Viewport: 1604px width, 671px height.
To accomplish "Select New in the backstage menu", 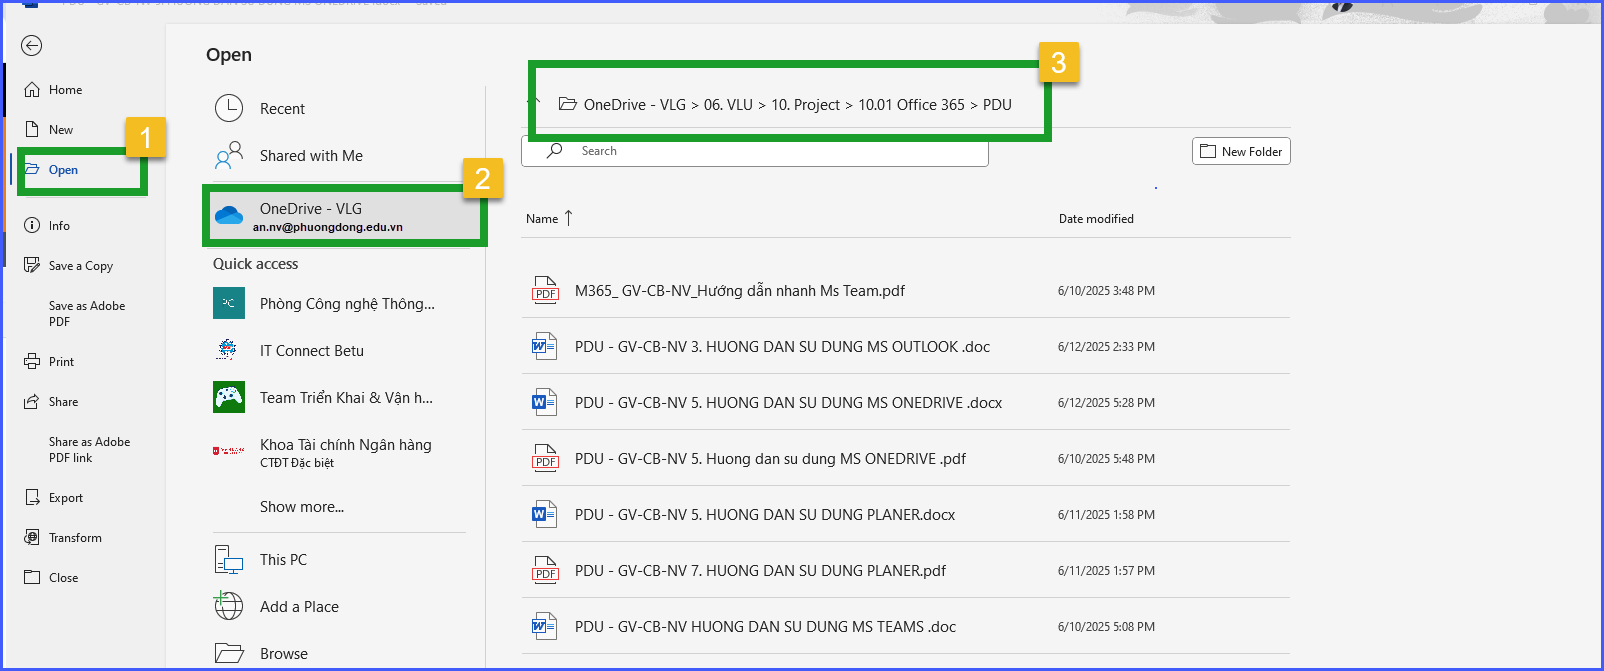I will 61,130.
